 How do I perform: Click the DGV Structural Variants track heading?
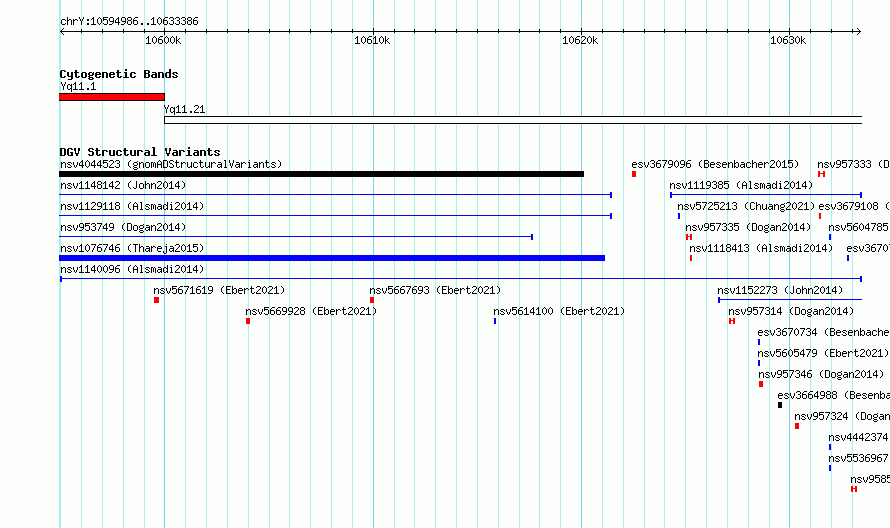tap(140, 152)
